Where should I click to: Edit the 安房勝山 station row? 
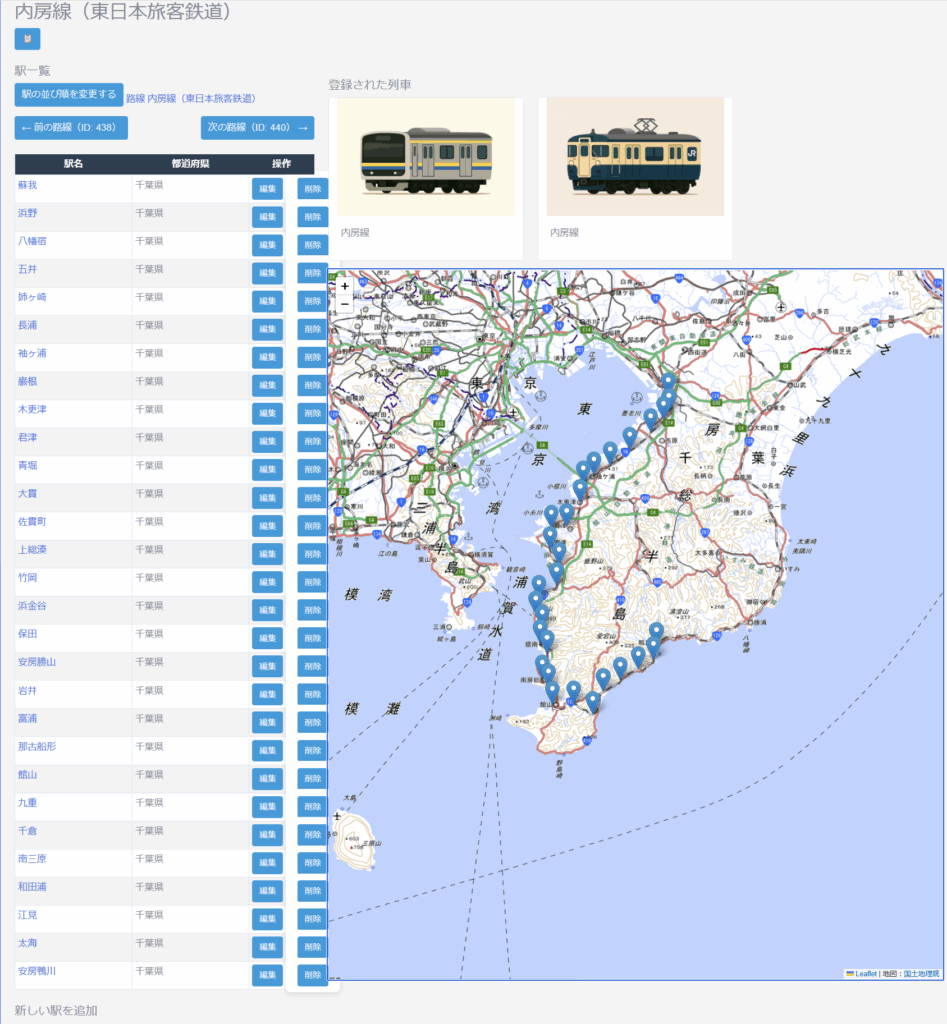click(268, 666)
